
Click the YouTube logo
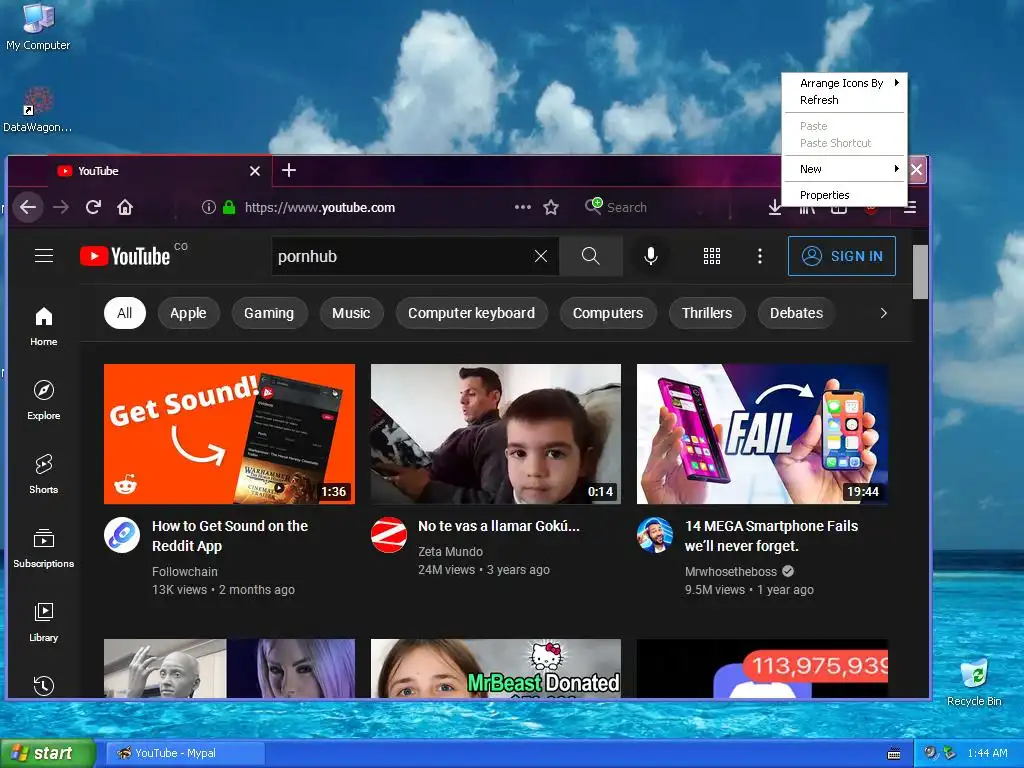125,256
